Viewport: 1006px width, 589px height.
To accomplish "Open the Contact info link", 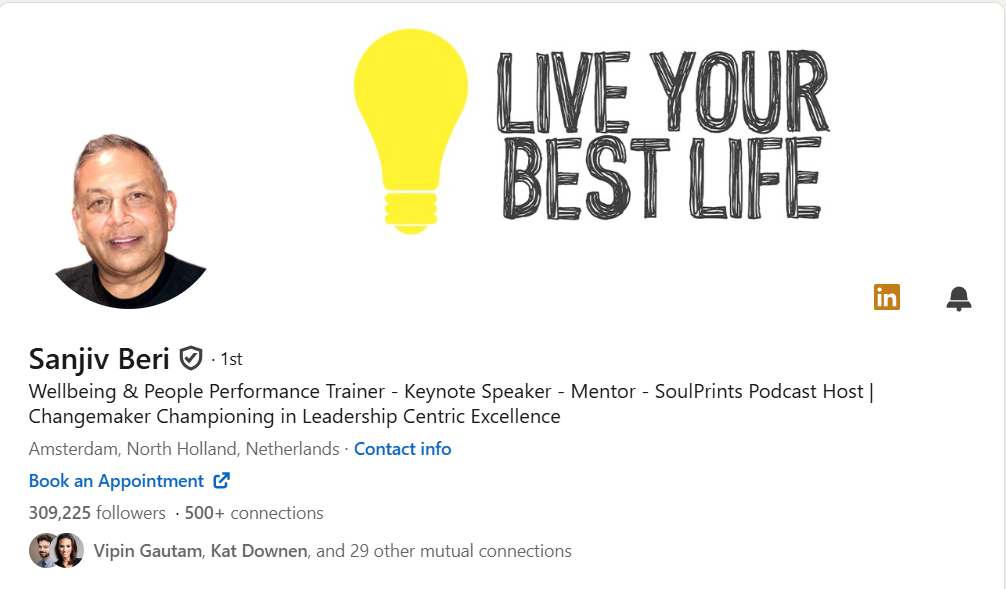I will point(402,449).
